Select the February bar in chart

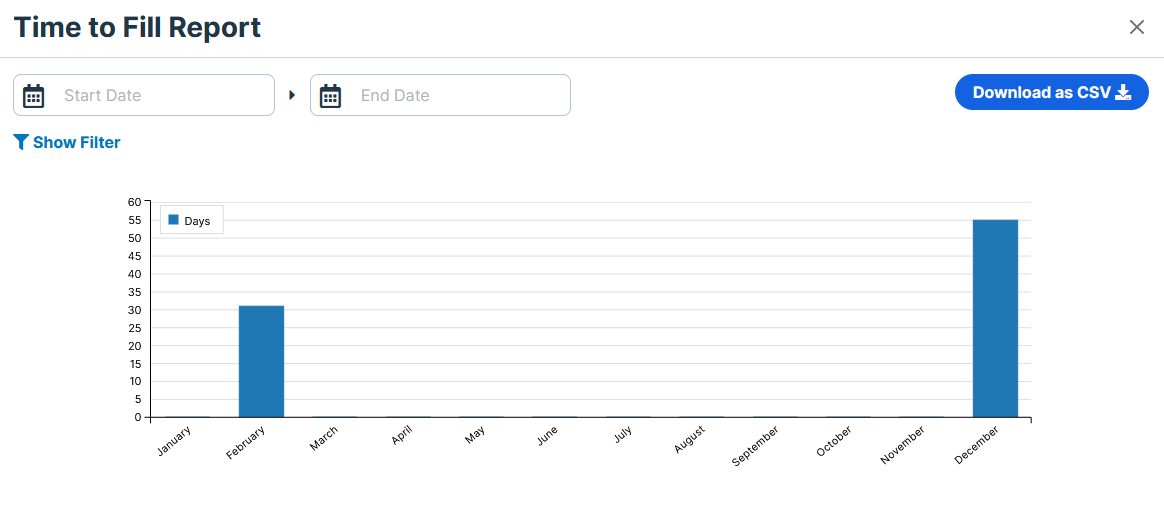pyautogui.click(x=261, y=361)
